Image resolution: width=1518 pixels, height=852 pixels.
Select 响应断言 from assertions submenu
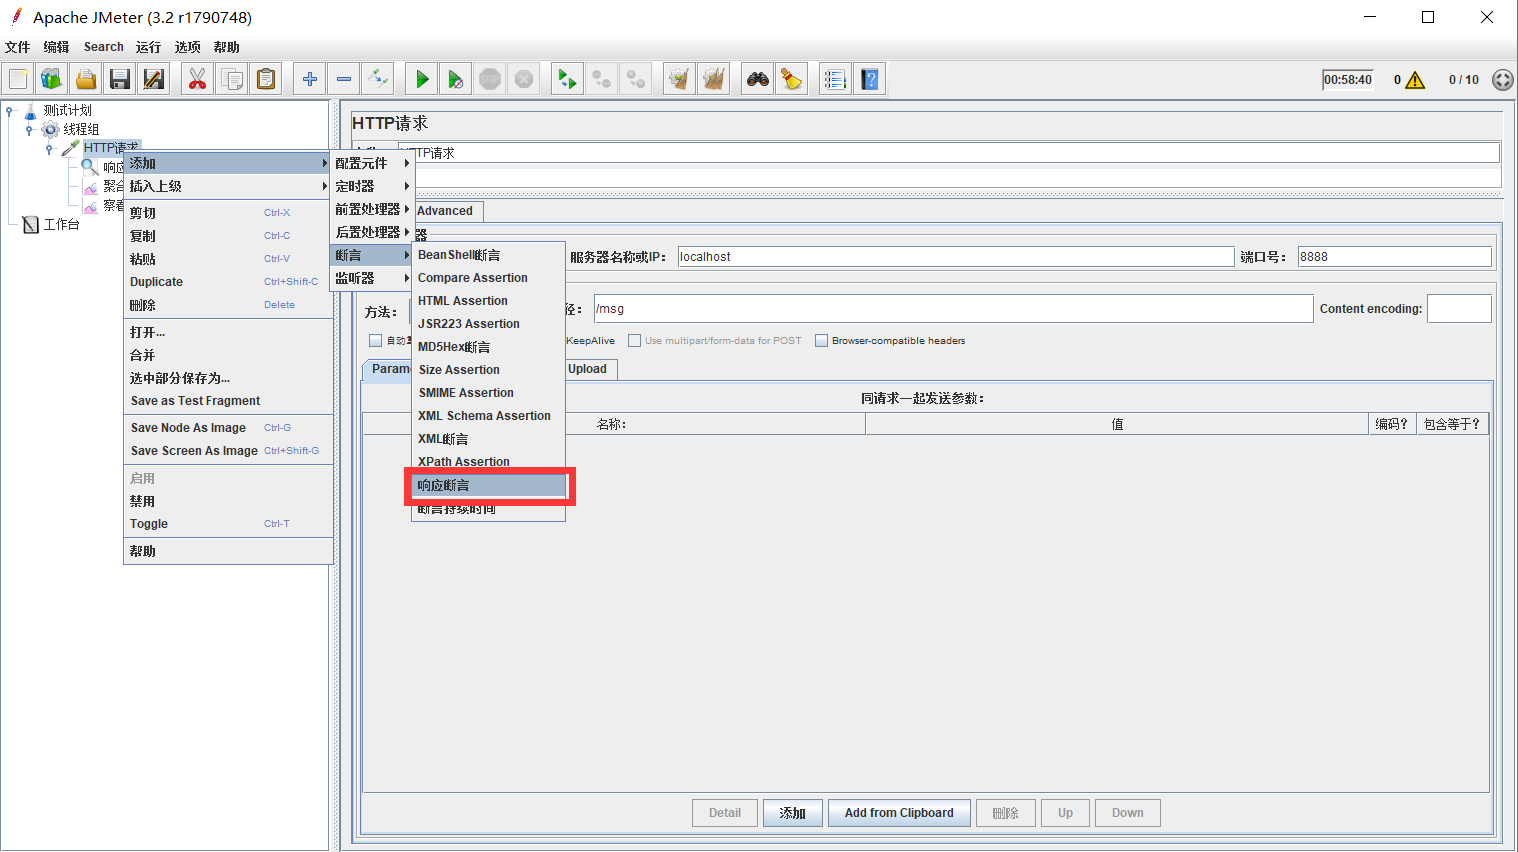489,485
